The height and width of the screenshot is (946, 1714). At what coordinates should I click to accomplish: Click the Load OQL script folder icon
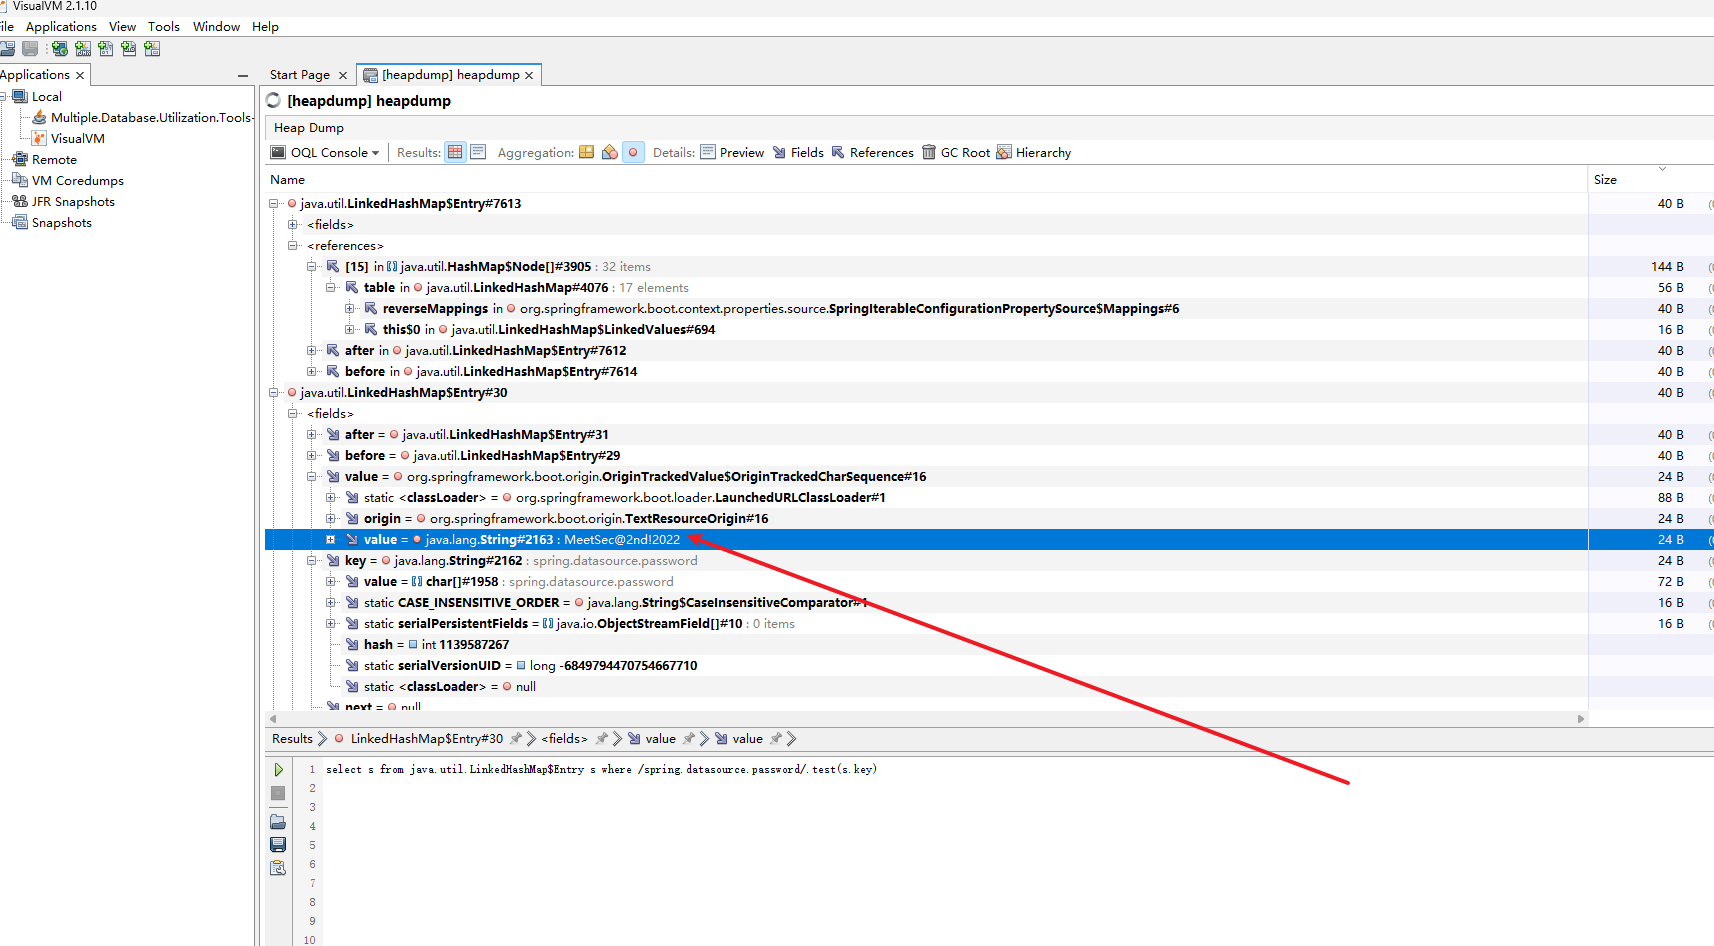tap(278, 822)
